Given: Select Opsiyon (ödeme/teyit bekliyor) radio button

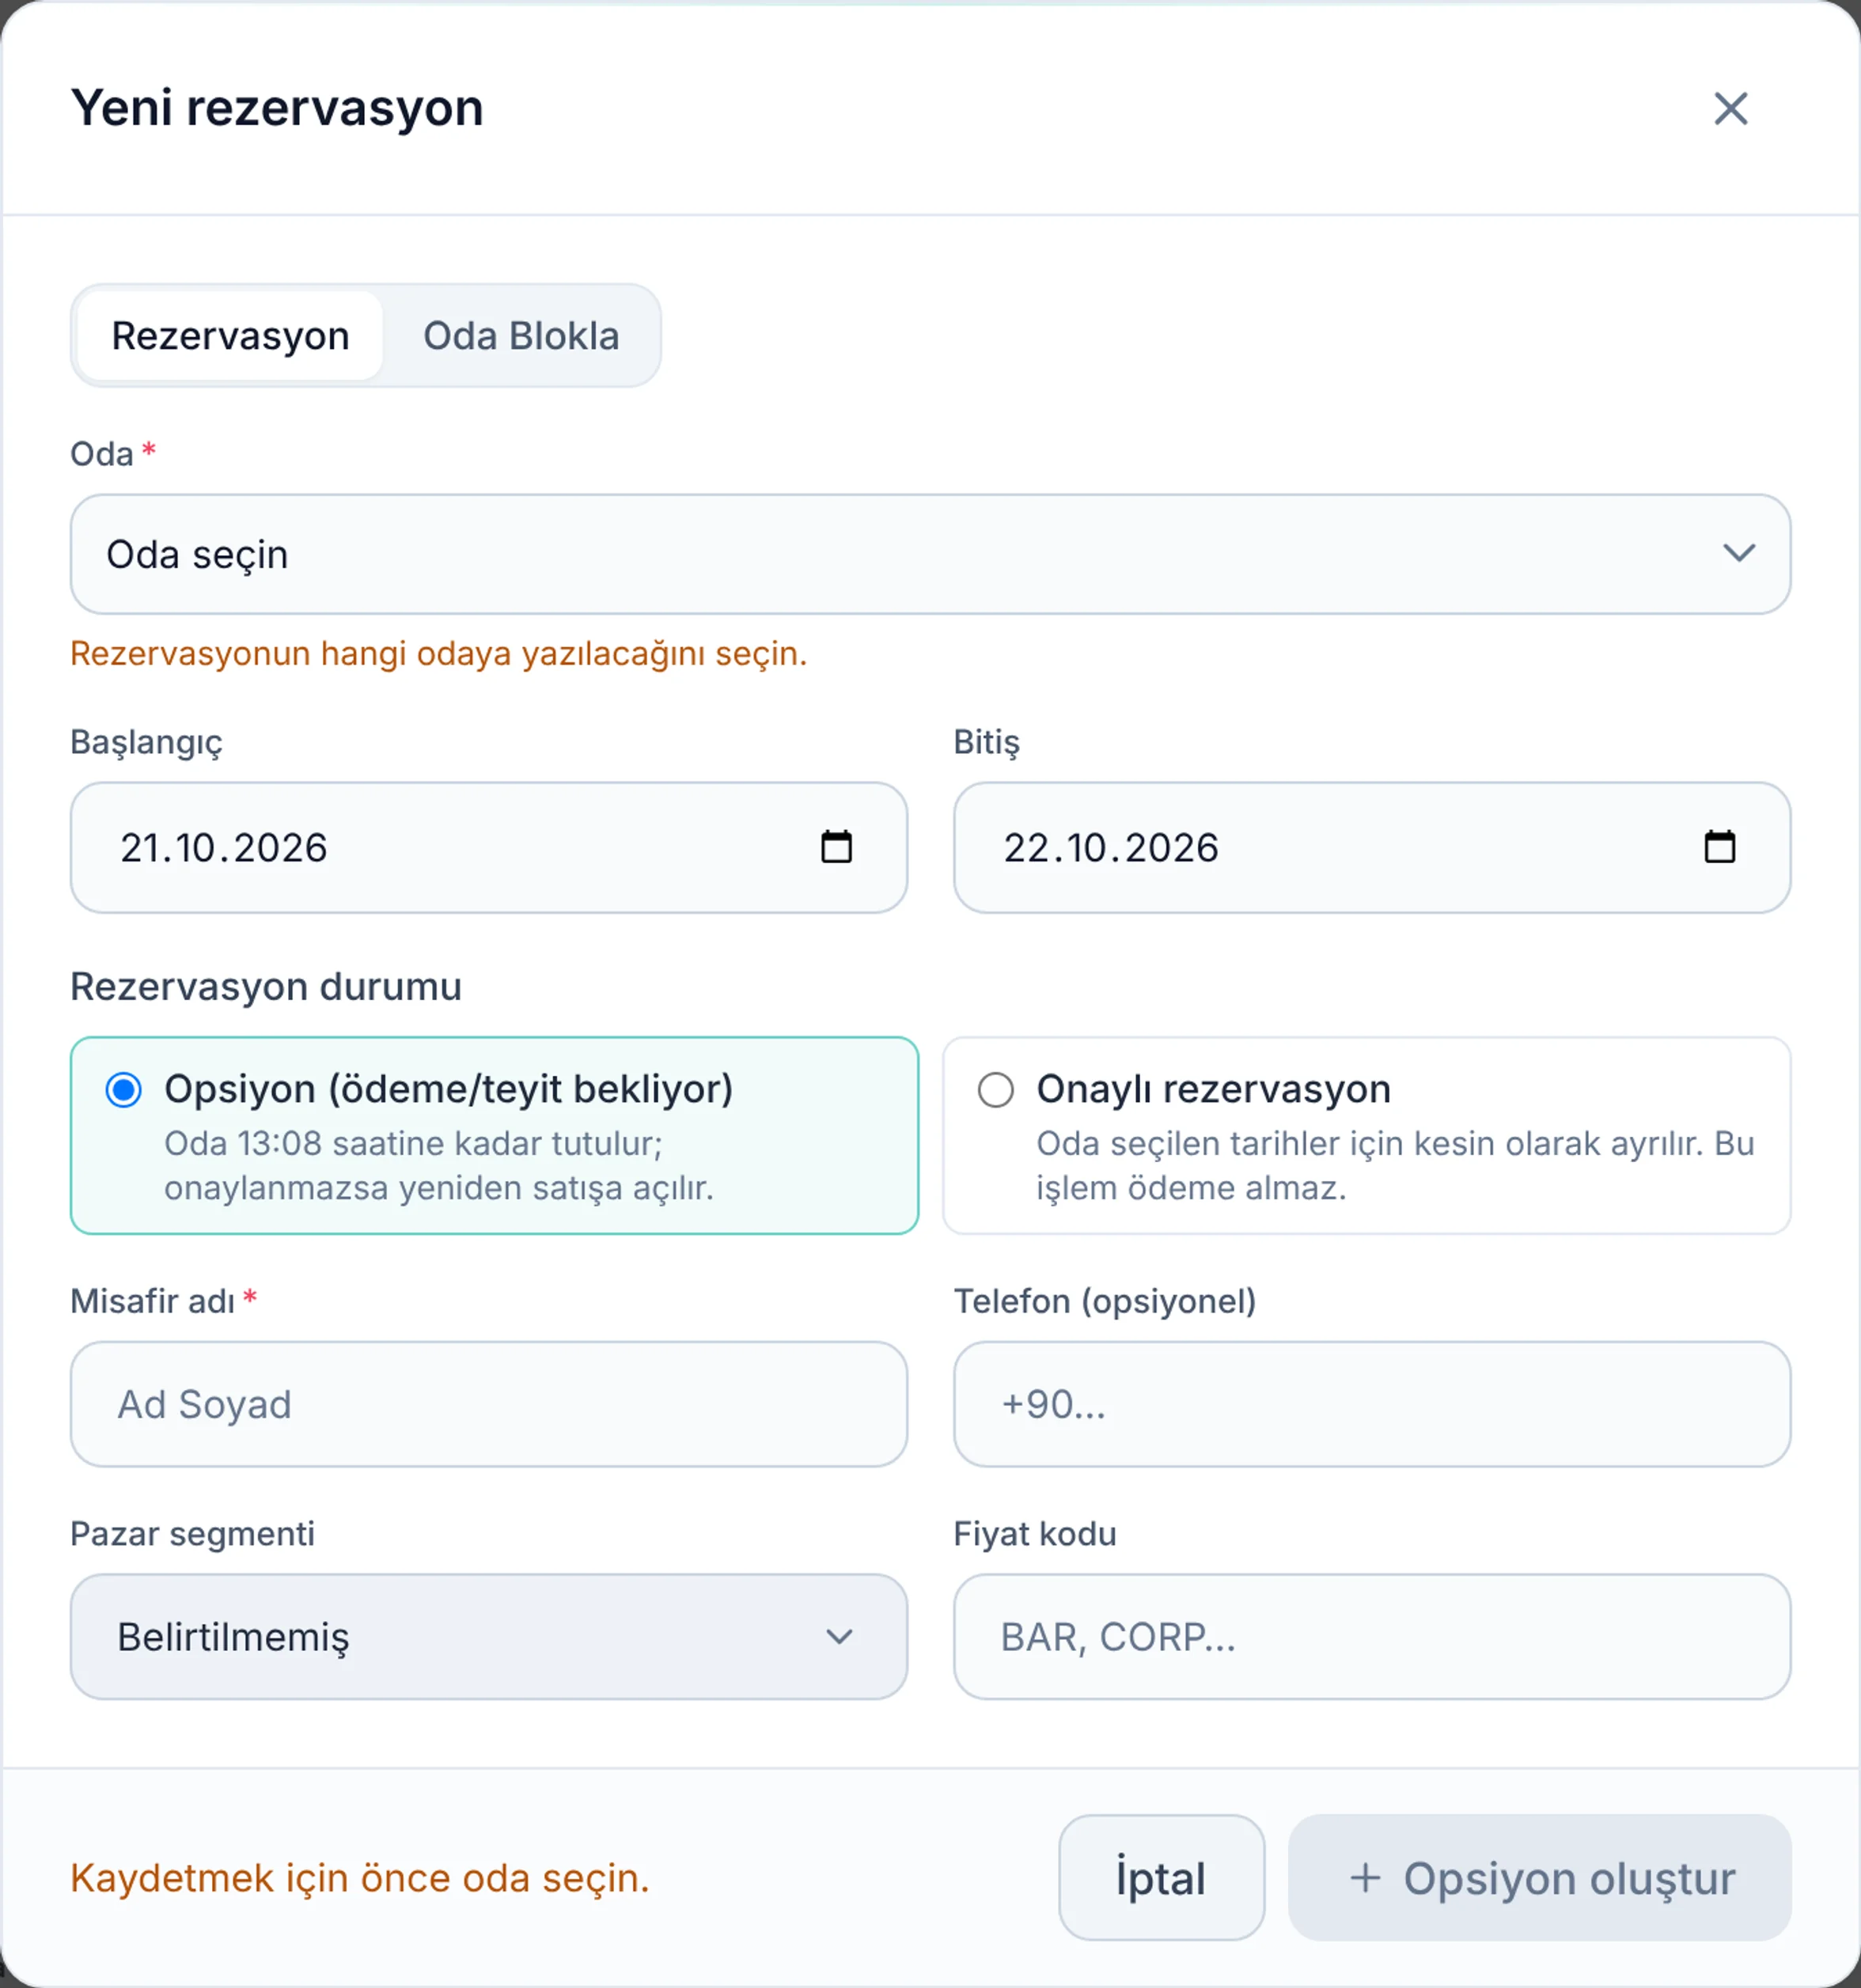Looking at the screenshot, I should pyautogui.click(x=124, y=1089).
